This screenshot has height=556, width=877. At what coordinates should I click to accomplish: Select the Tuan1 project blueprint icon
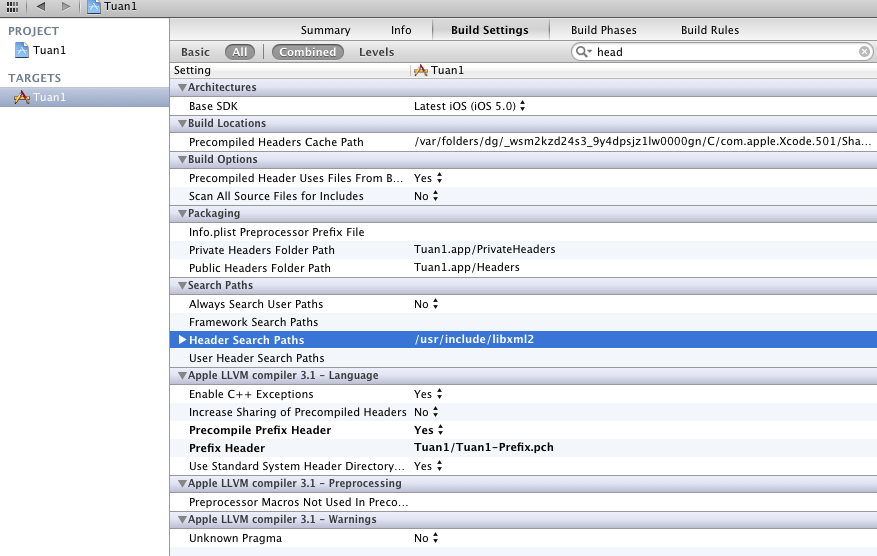[x=22, y=50]
